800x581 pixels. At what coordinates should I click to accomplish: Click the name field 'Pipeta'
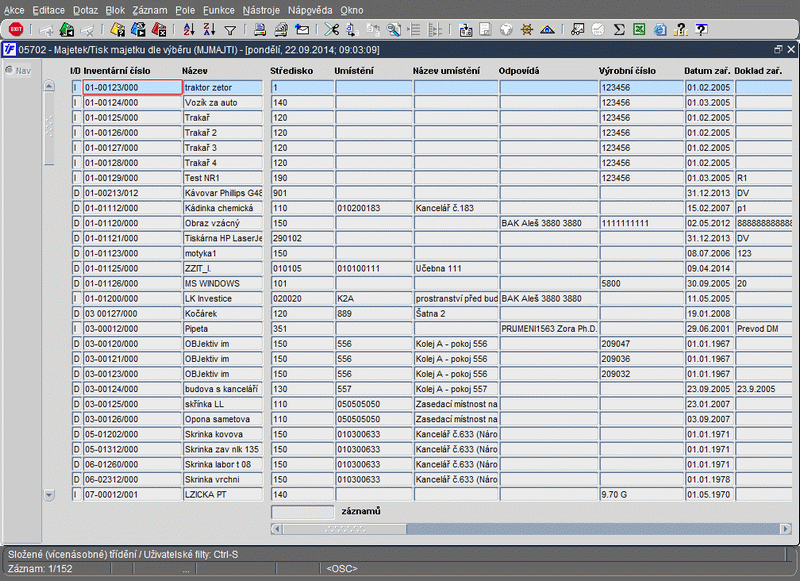pos(222,328)
